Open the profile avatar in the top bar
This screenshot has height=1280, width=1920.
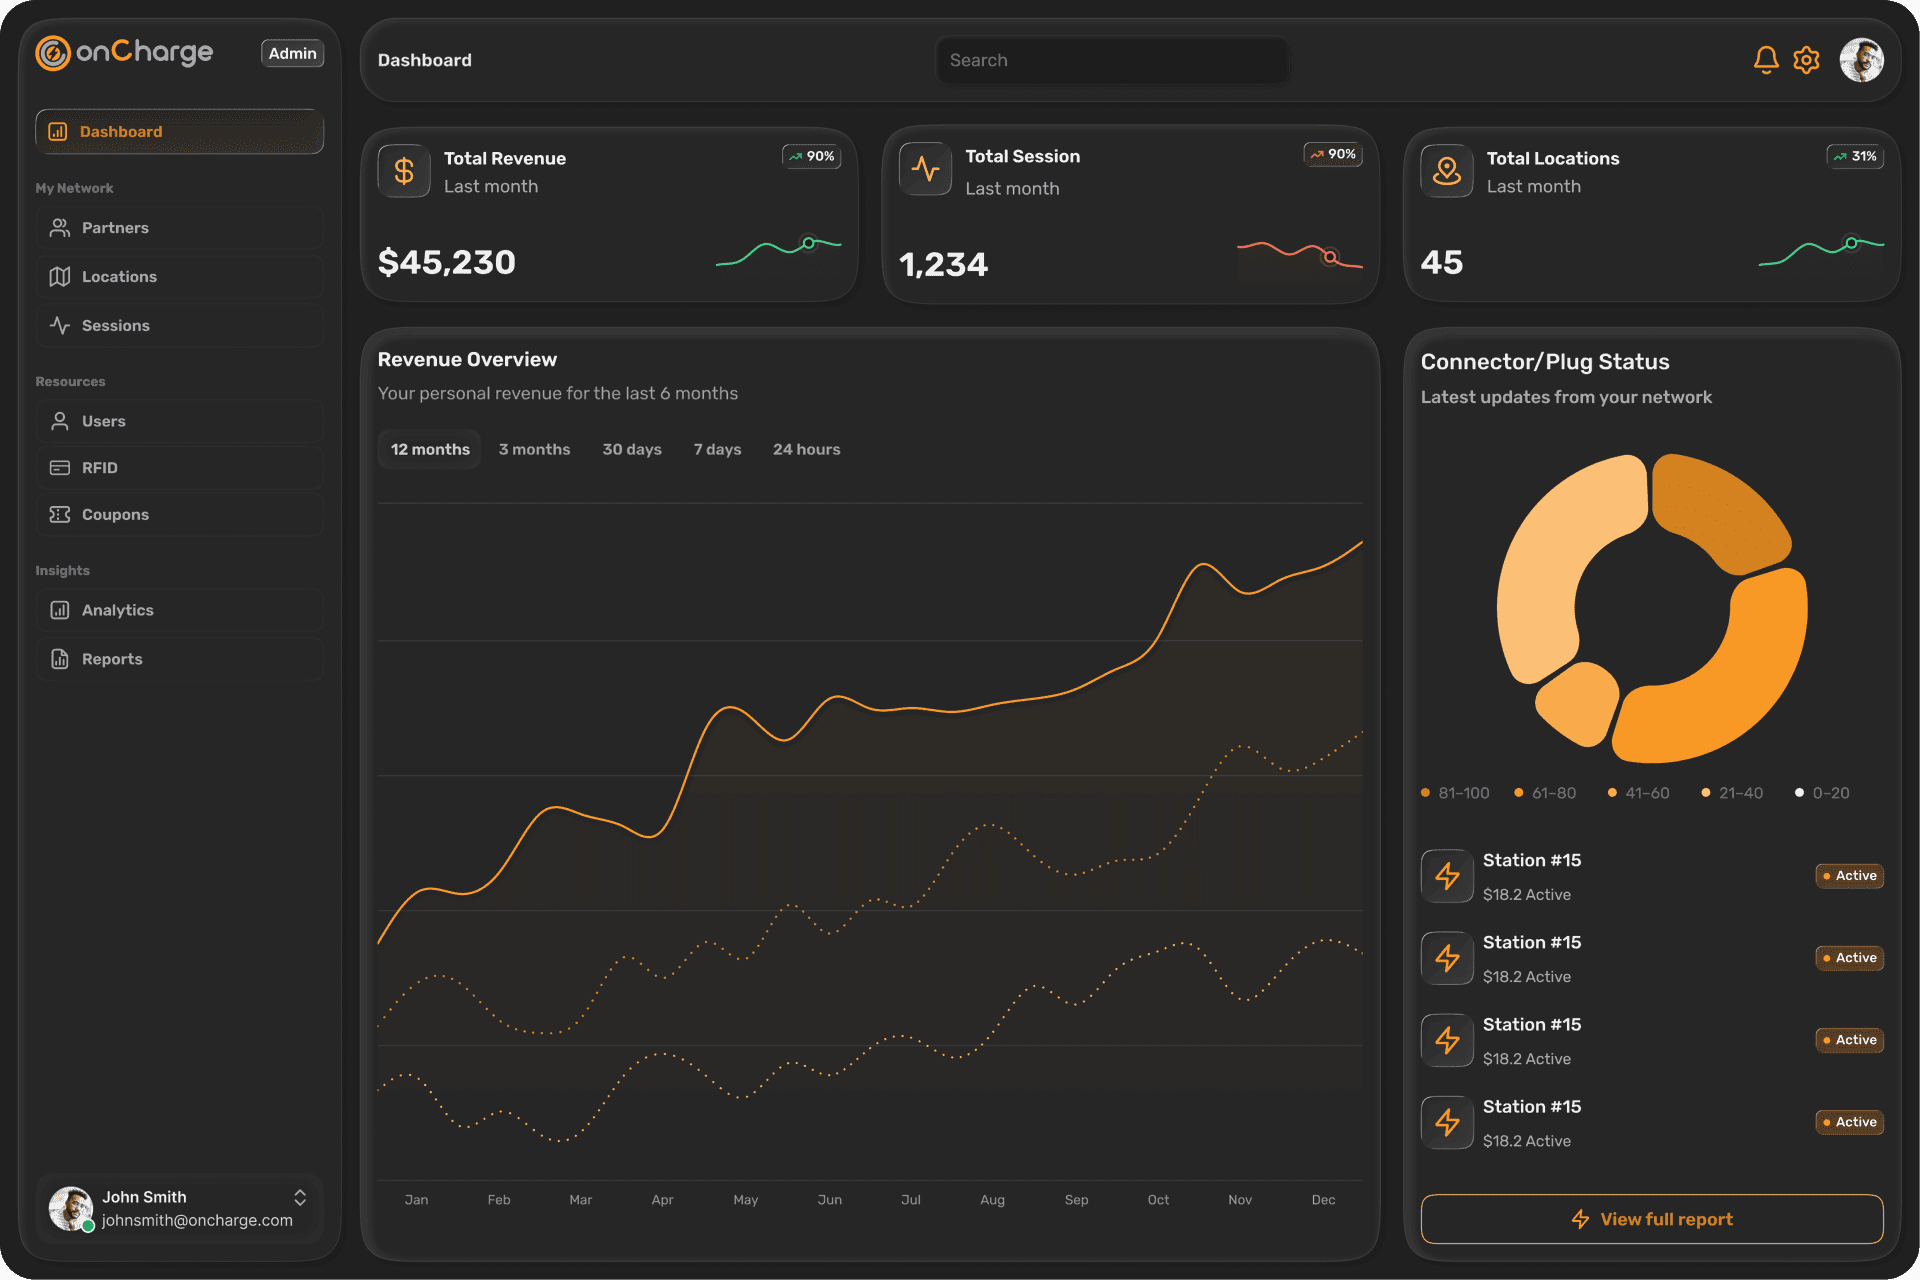click(x=1862, y=60)
